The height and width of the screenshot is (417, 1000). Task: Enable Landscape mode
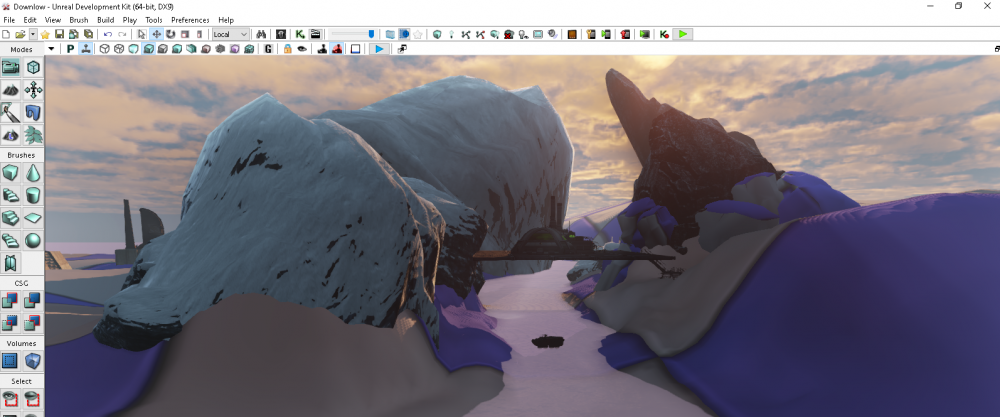point(11,135)
